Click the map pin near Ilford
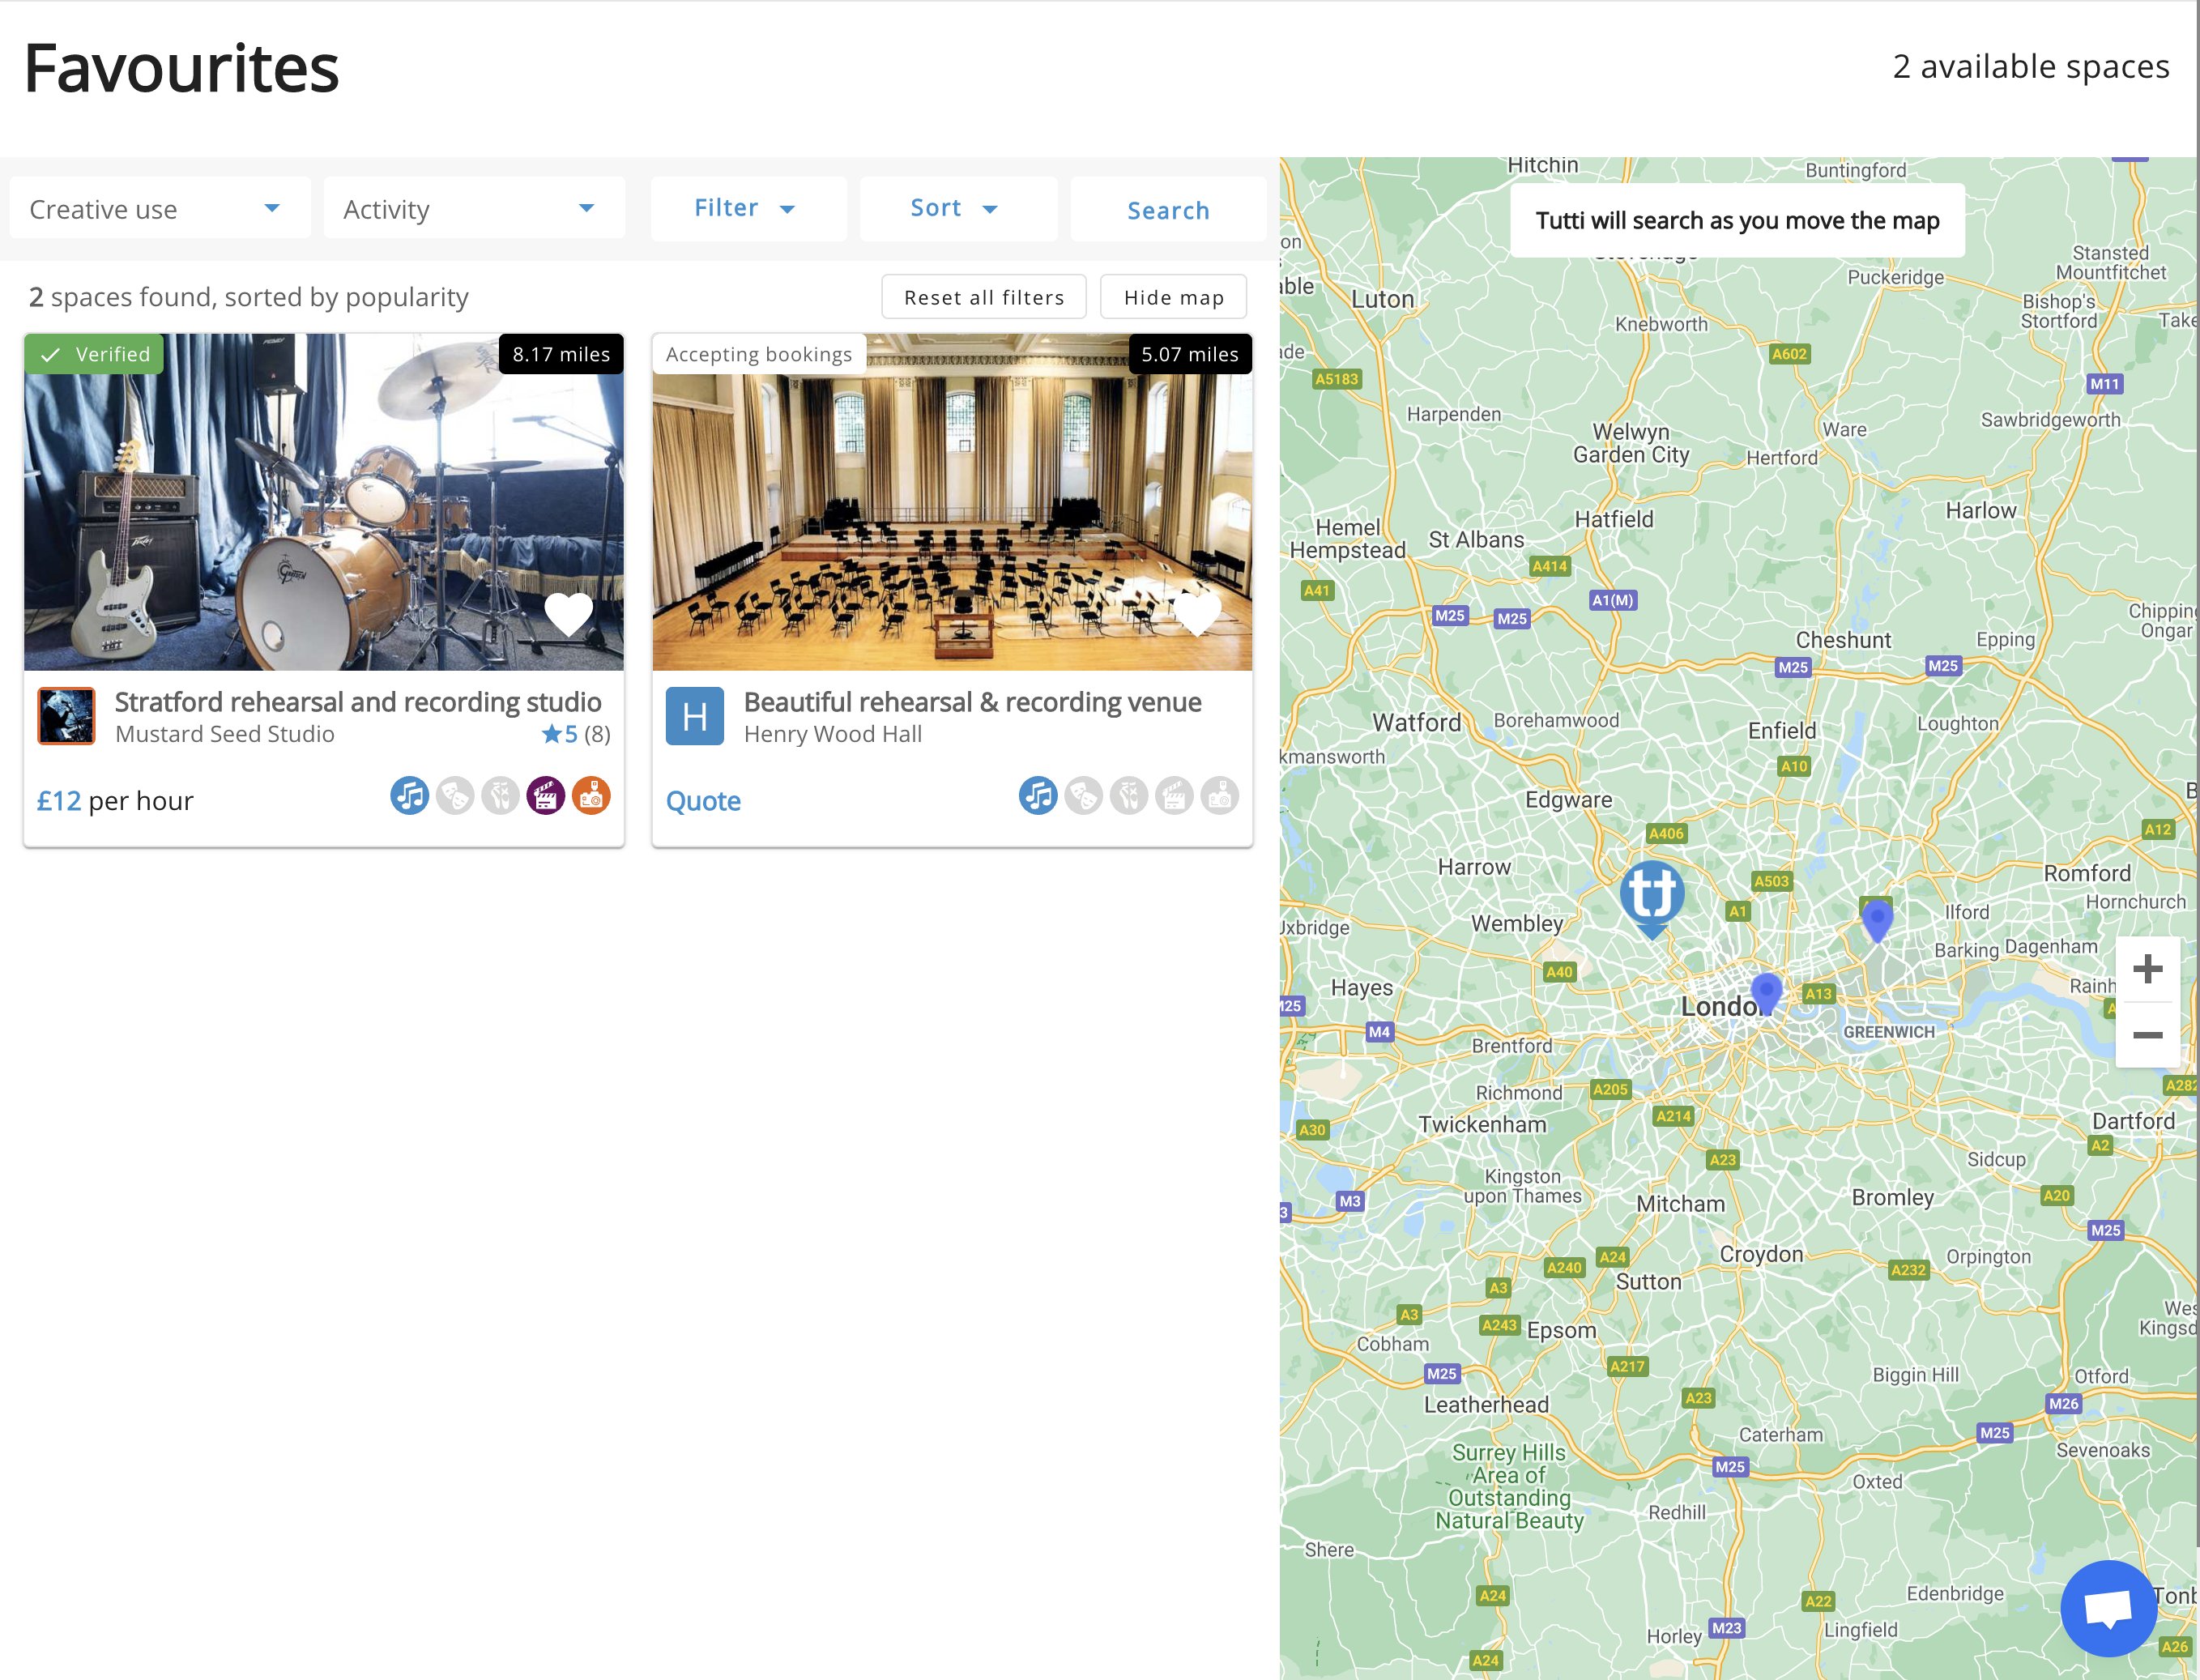This screenshot has width=2200, height=1680. (1876, 918)
